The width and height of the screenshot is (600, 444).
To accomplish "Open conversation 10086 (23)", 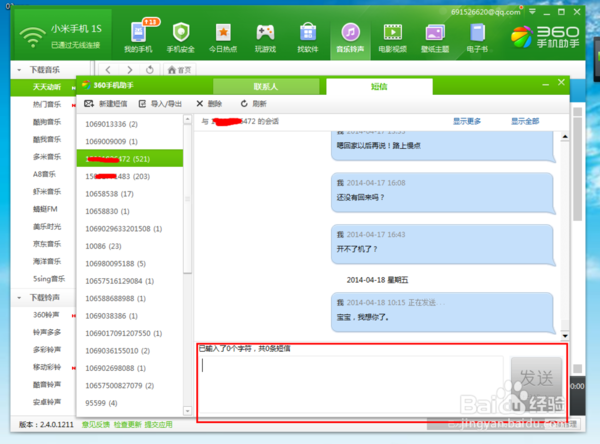I will click(x=130, y=246).
